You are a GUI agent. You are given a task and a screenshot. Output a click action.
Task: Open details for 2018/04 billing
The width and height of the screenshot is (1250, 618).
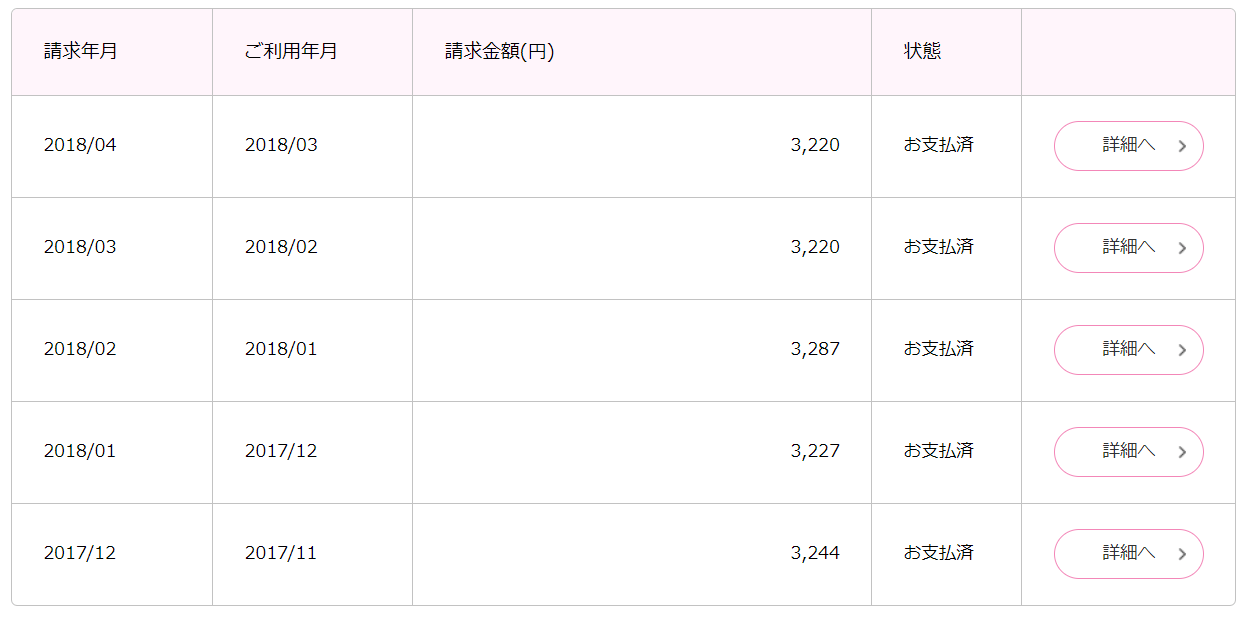click(1128, 146)
